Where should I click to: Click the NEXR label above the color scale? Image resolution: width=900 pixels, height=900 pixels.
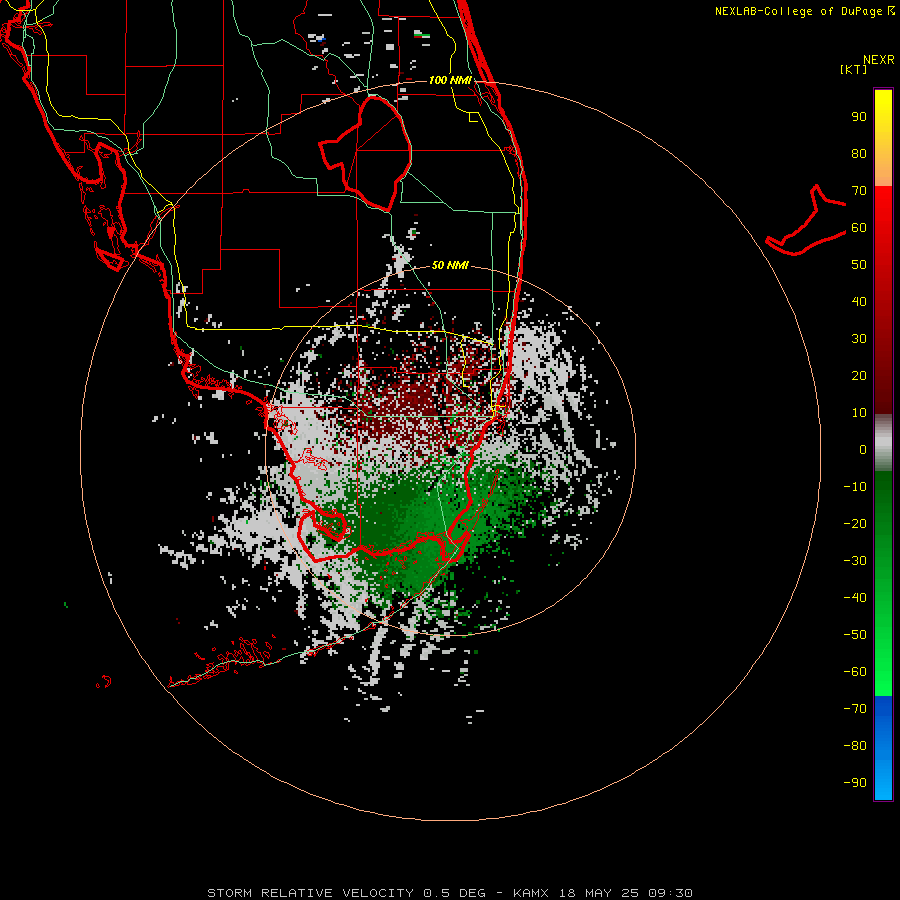(x=879, y=60)
